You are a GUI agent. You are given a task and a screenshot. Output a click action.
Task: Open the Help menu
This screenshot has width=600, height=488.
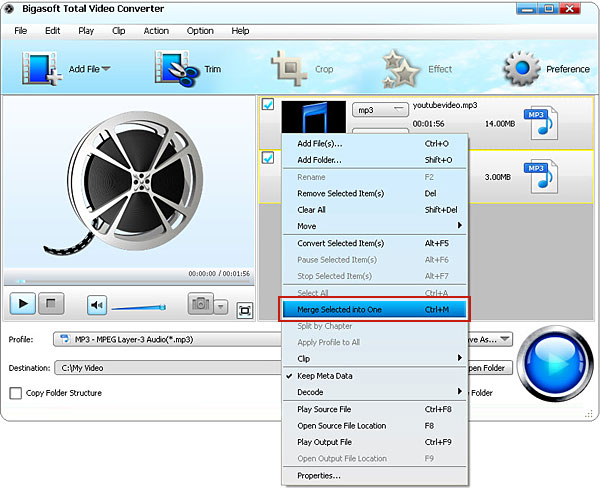pos(240,31)
